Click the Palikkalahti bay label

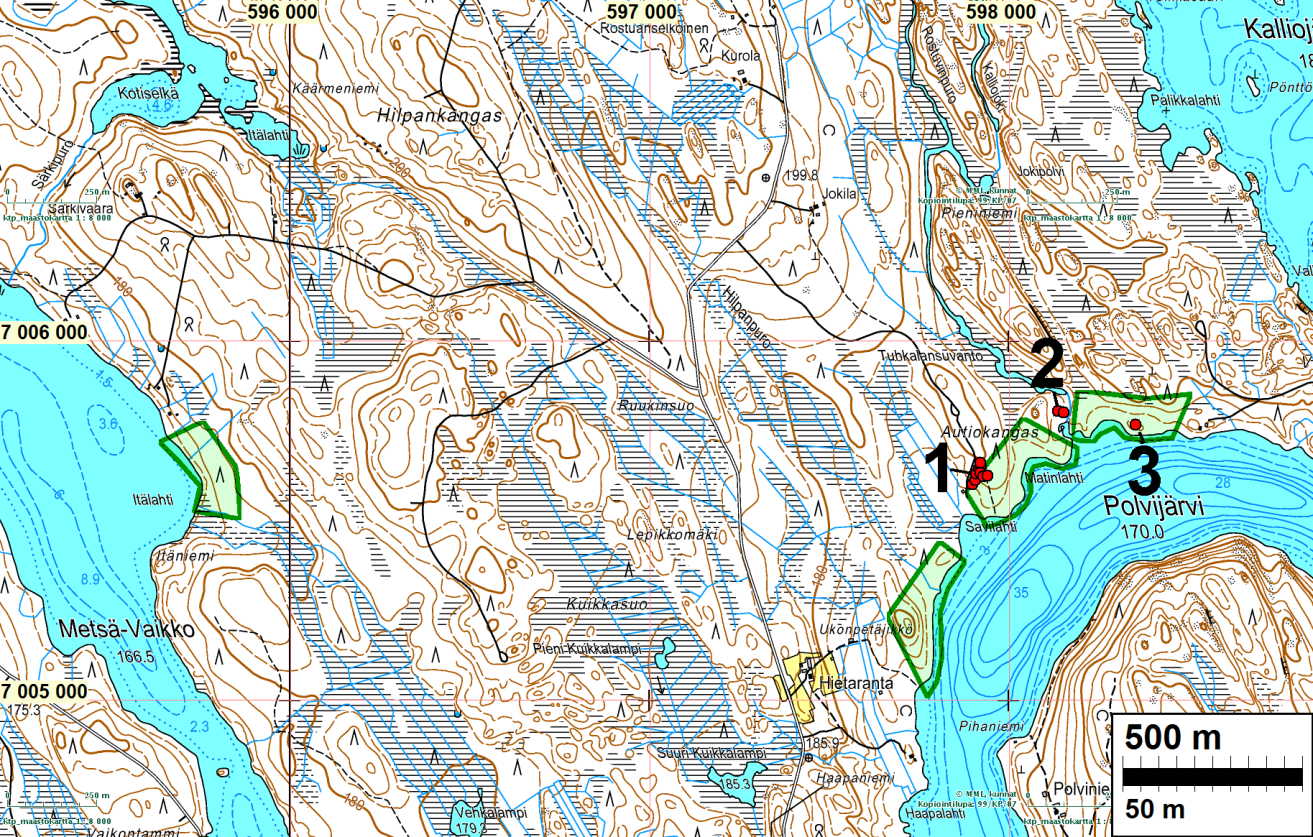click(x=1186, y=100)
